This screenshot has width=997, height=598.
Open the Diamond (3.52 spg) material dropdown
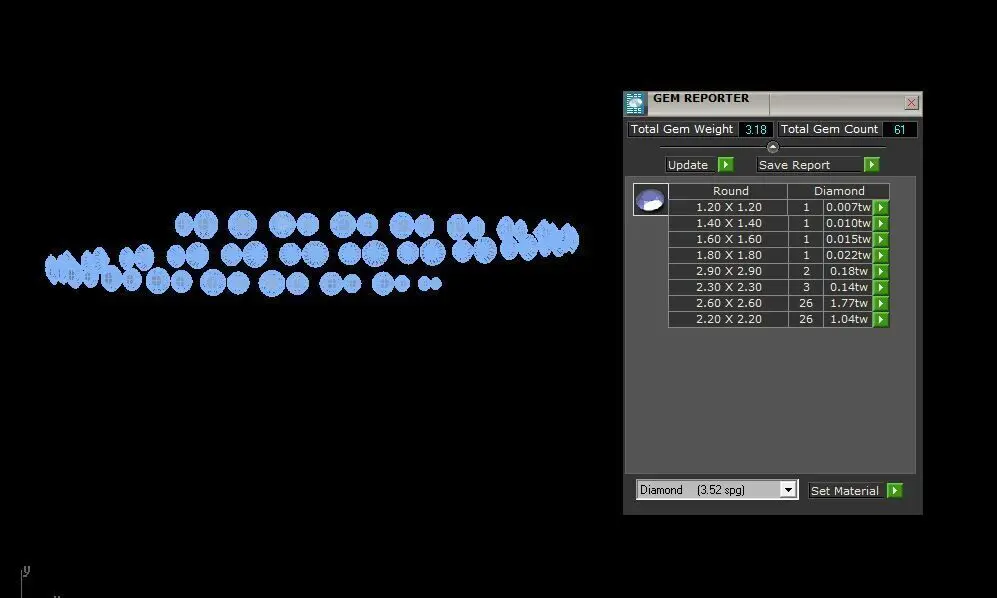pyautogui.click(x=717, y=490)
